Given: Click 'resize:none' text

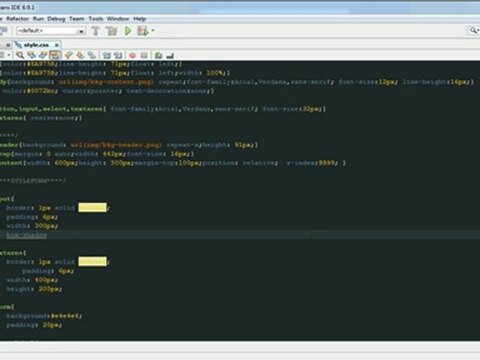Looking at the screenshot, I should point(54,118).
